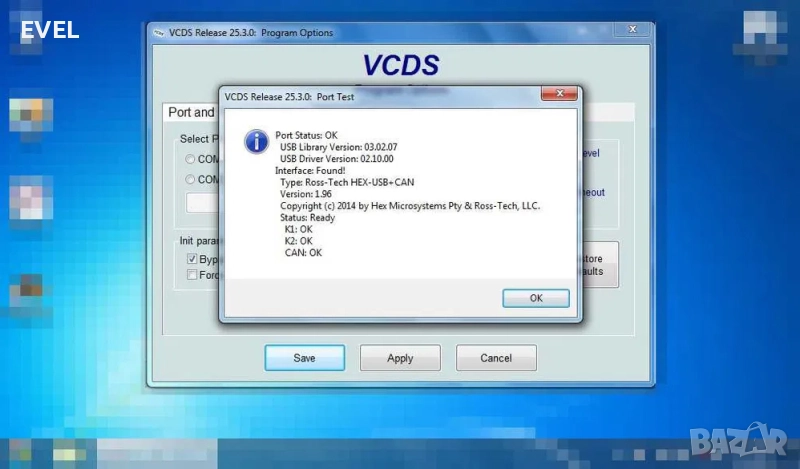Click the VCDS icon in Program Options title bar
This screenshot has height=469, width=800.
[160, 33]
